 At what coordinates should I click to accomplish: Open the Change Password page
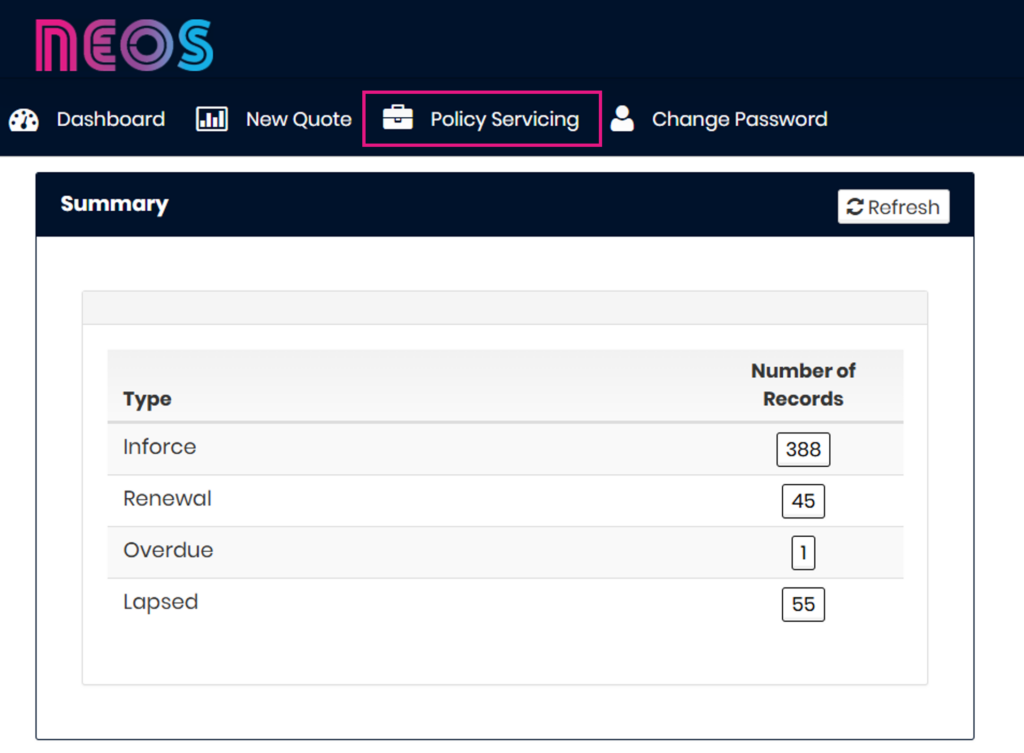(739, 119)
